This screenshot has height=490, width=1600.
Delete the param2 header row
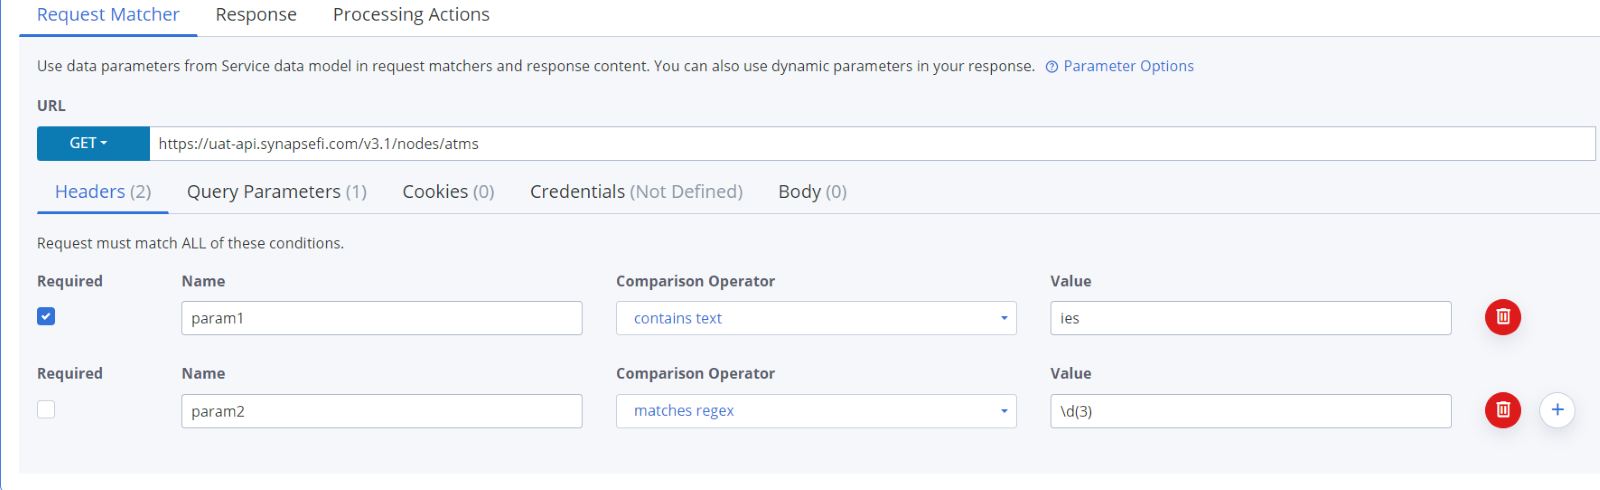(x=1502, y=410)
